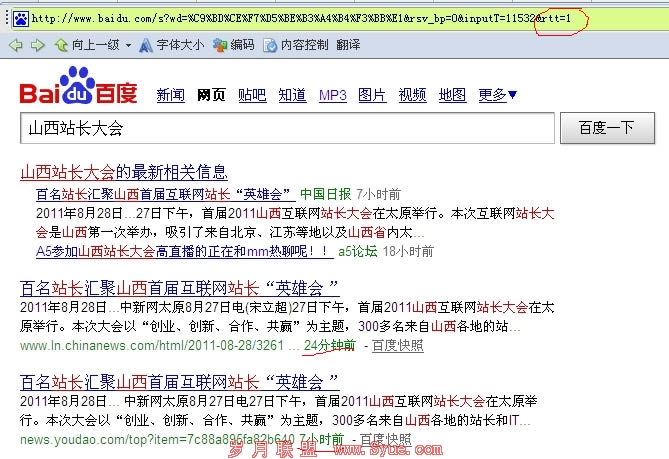Click the green back arrow
669x459 pixels.
point(15,45)
